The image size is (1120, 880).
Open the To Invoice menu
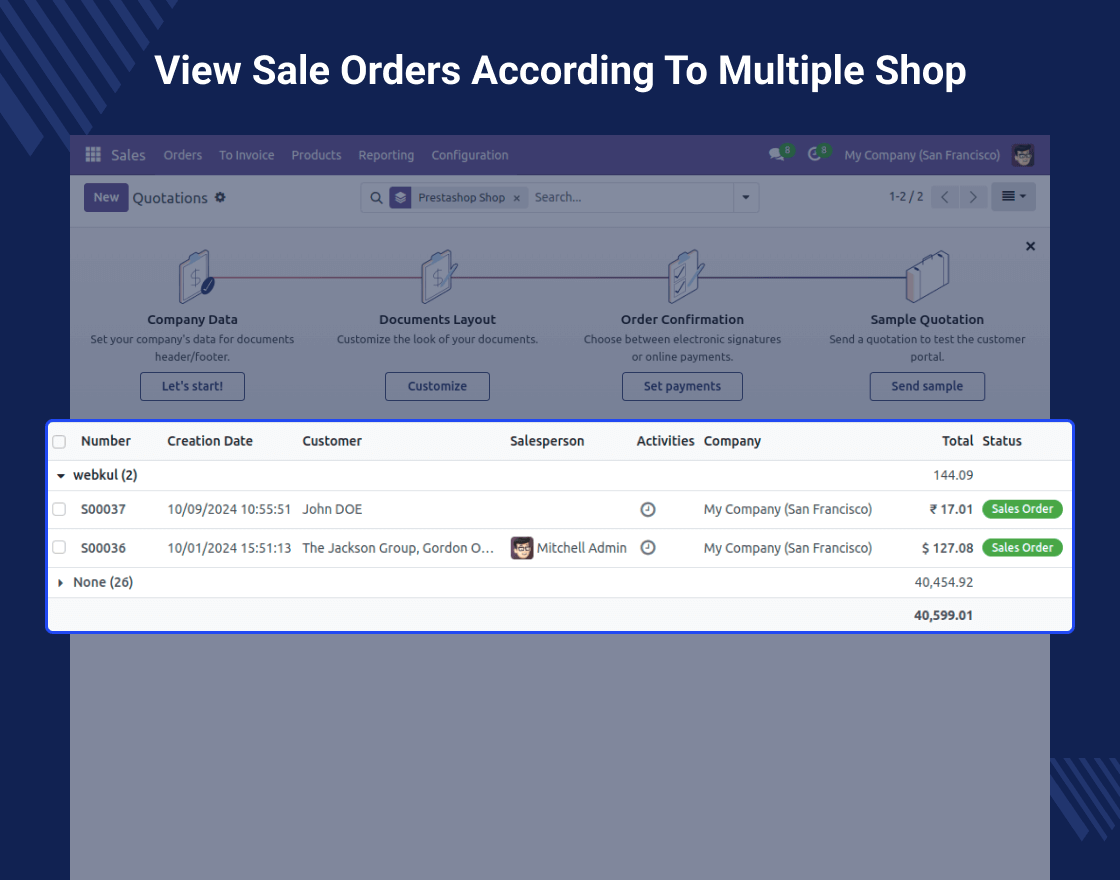(246, 155)
